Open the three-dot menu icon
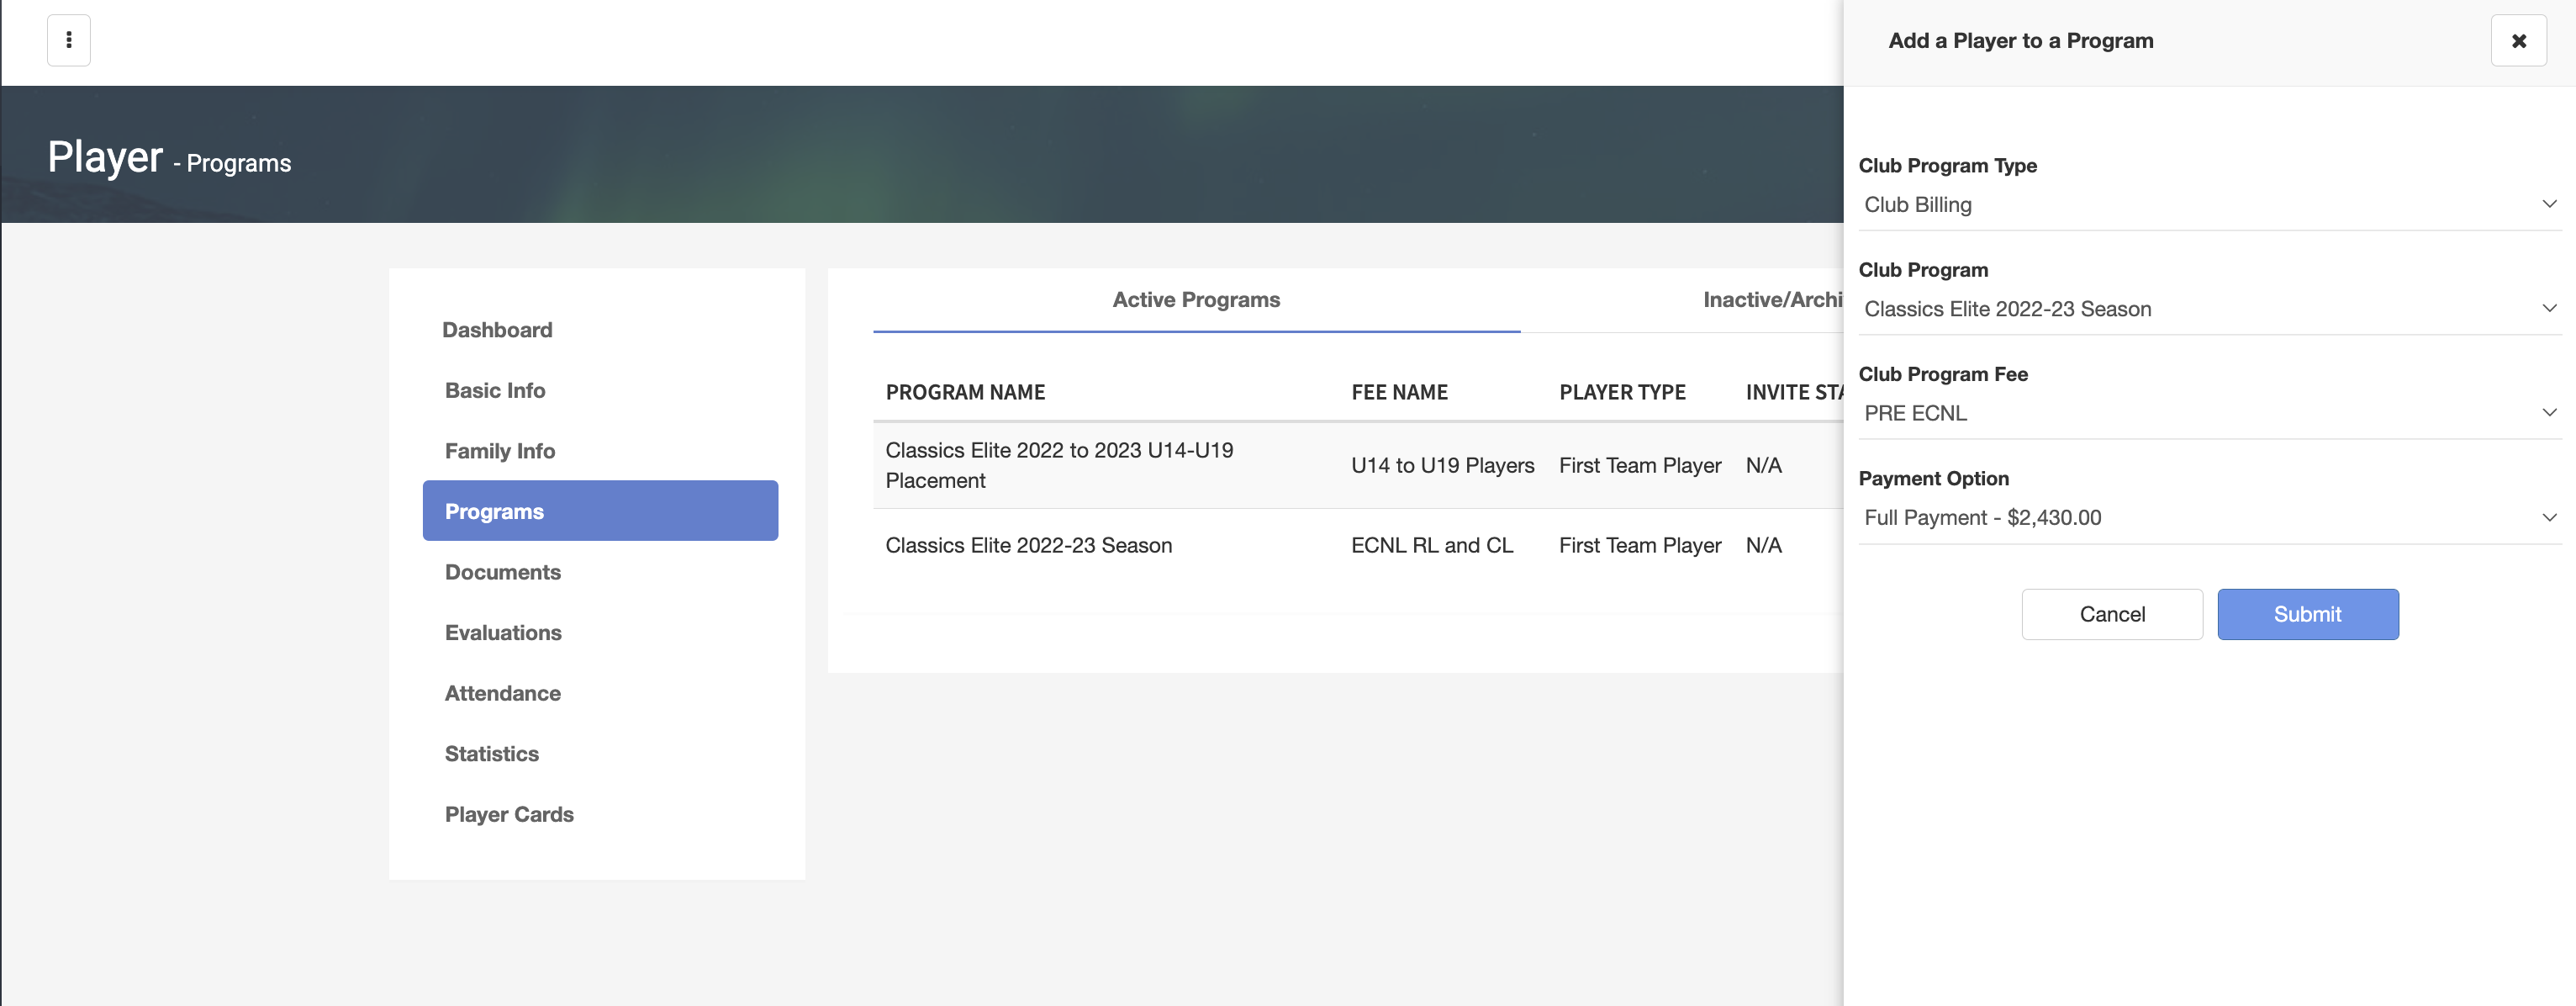The height and width of the screenshot is (1006, 2576). (69, 40)
